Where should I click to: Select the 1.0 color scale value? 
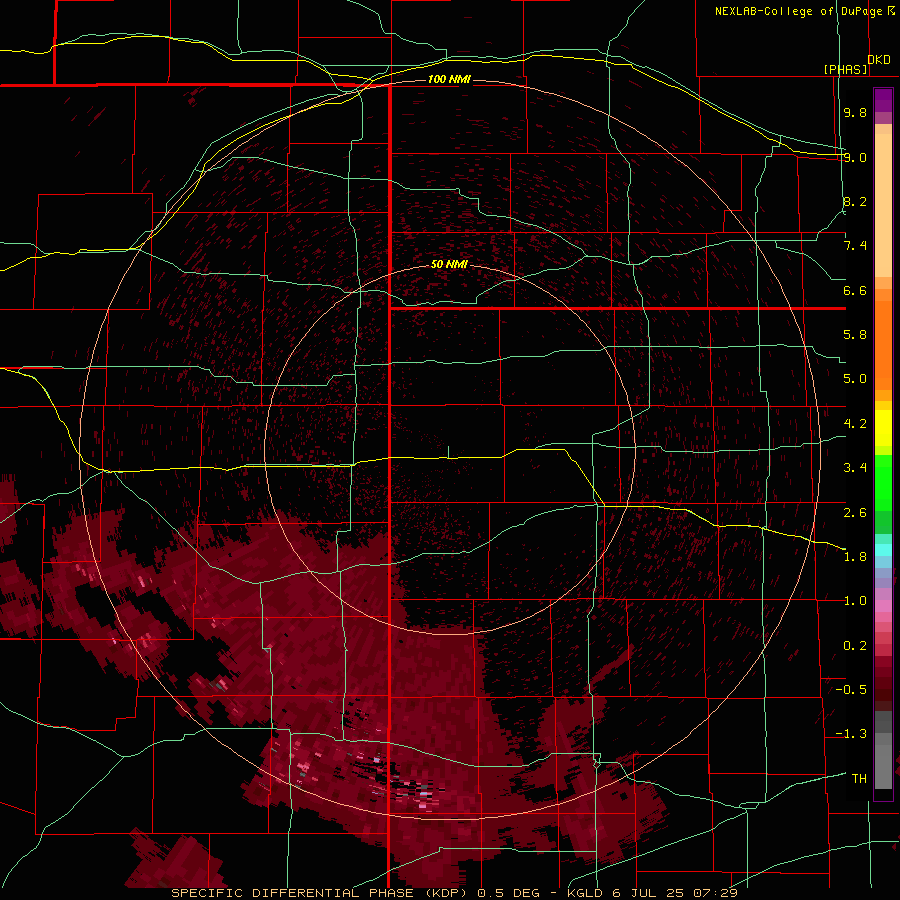click(x=855, y=601)
